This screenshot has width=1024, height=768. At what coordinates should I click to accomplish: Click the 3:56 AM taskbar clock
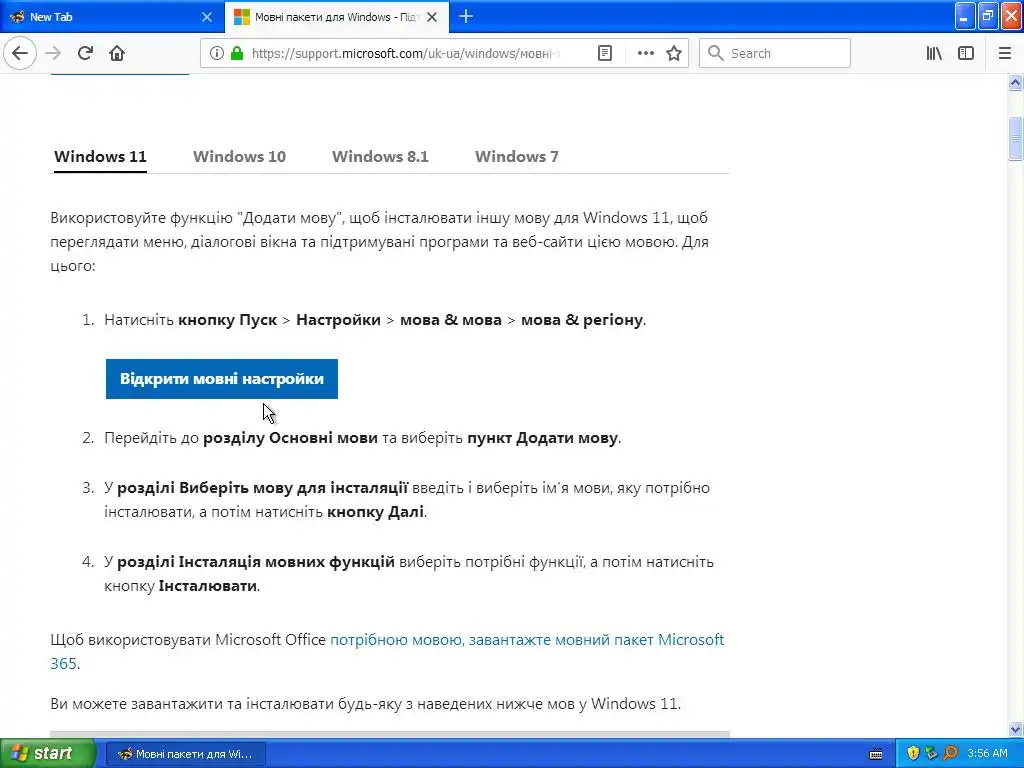[987, 754]
